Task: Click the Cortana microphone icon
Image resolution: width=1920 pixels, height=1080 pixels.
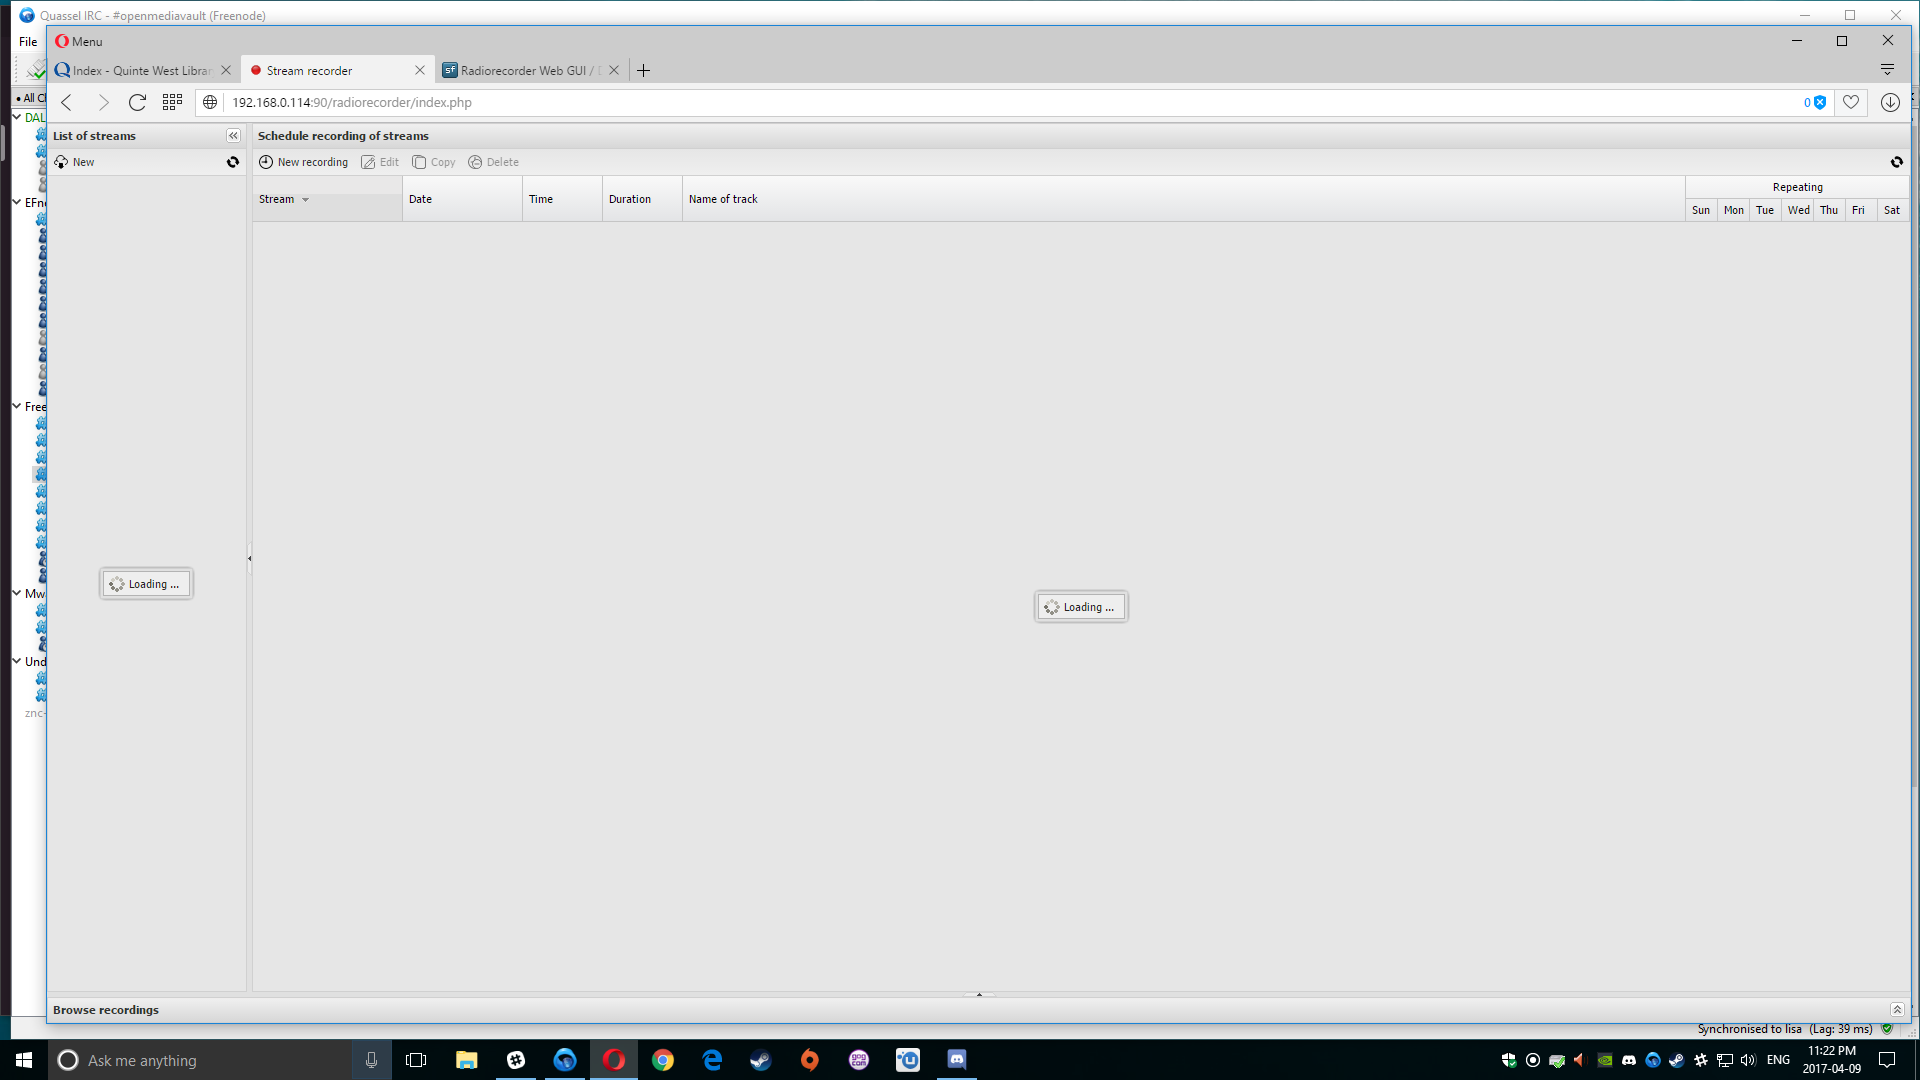Action: (x=371, y=1060)
